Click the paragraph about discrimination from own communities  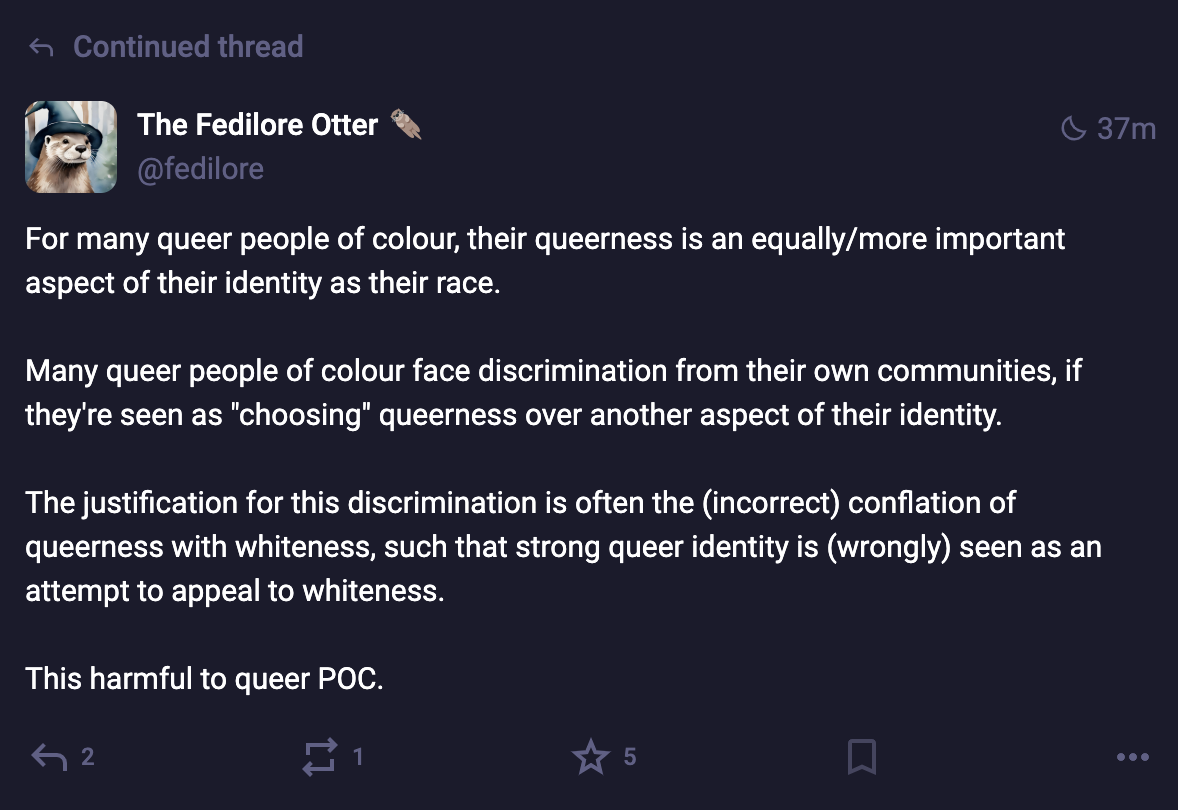(x=553, y=393)
